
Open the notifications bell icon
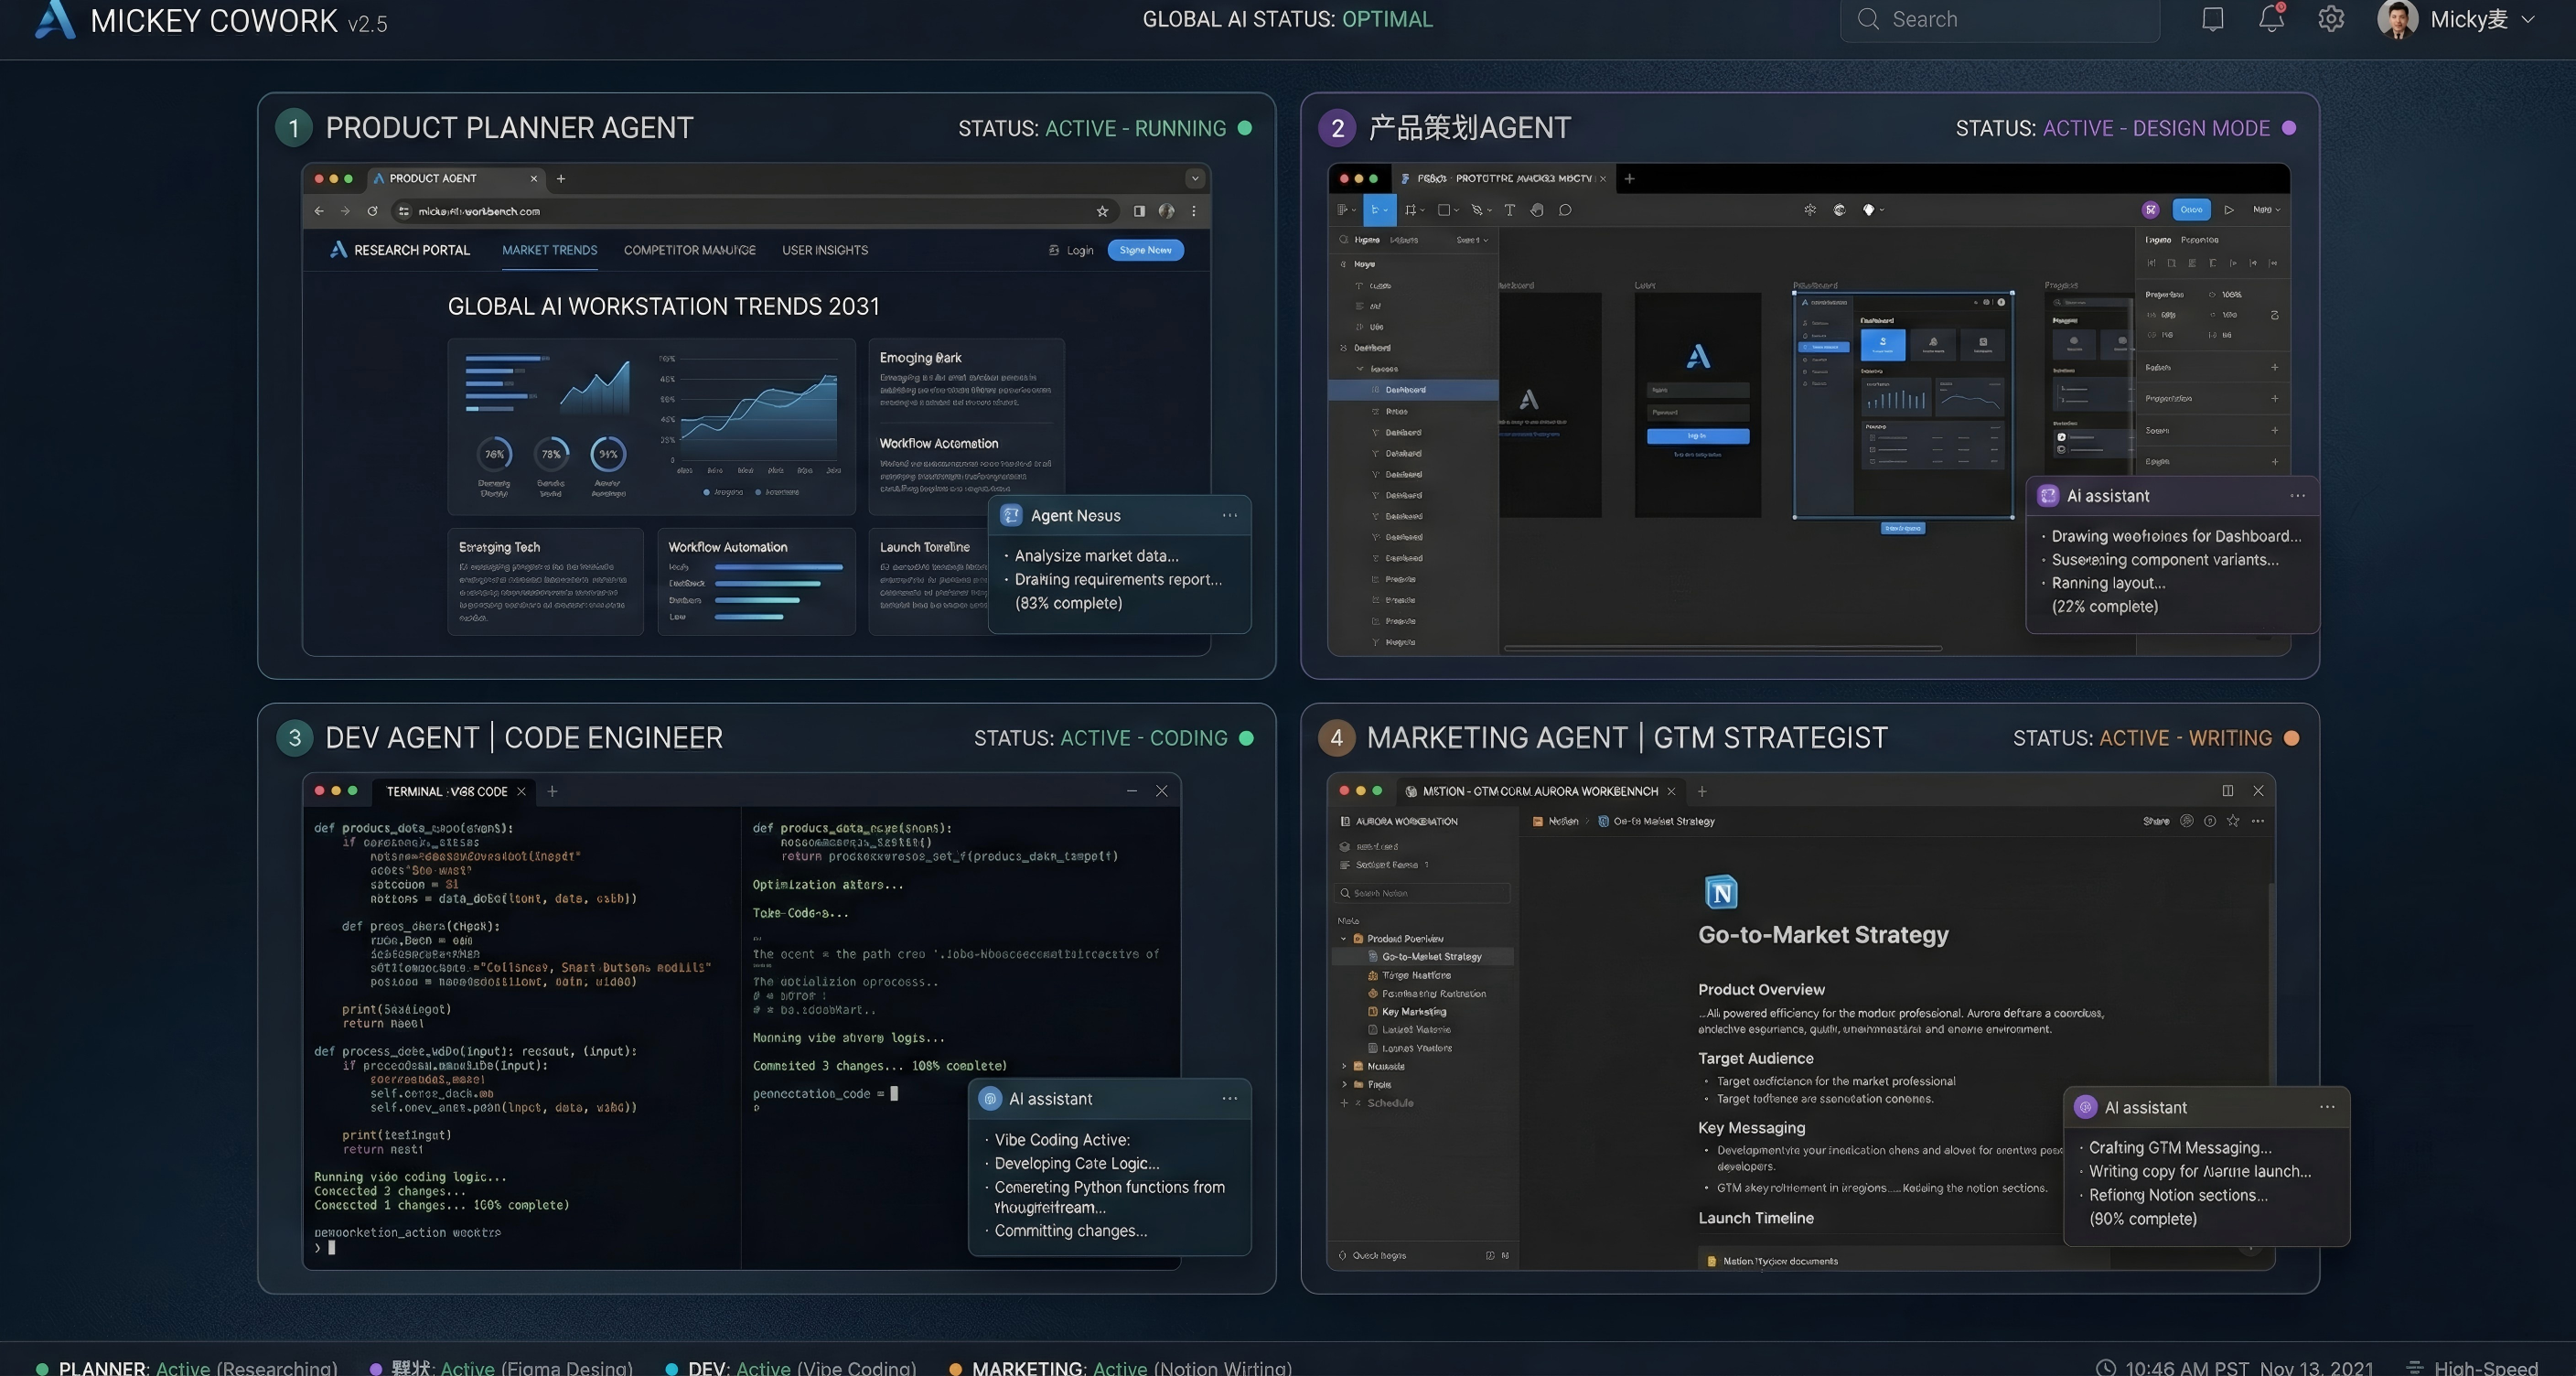coord(2271,19)
